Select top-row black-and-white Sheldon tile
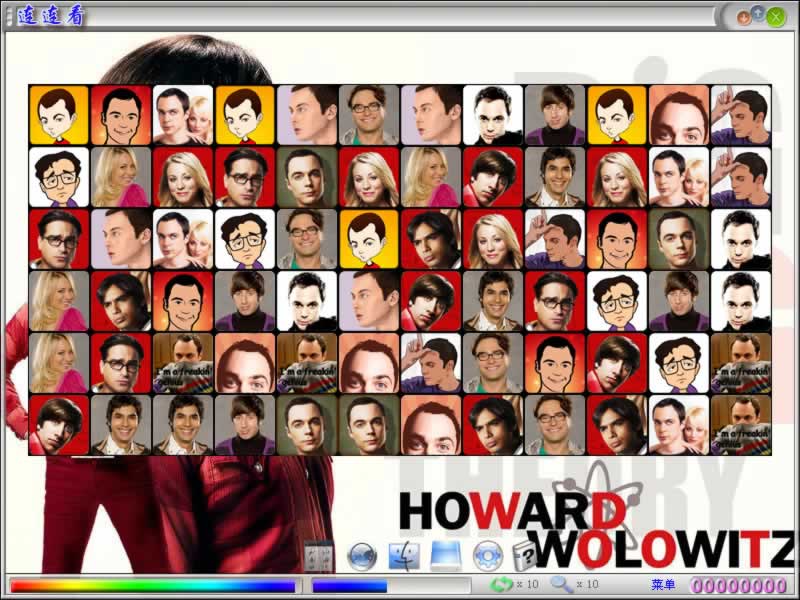This screenshot has height=600, width=800. click(493, 115)
